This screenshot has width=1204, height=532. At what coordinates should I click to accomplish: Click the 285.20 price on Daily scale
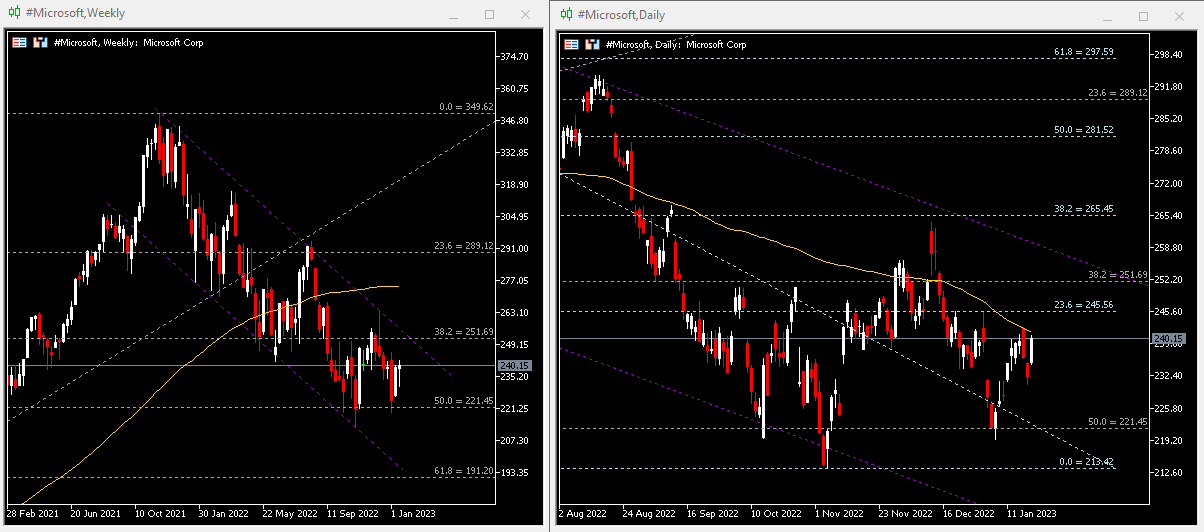[x=1167, y=119]
